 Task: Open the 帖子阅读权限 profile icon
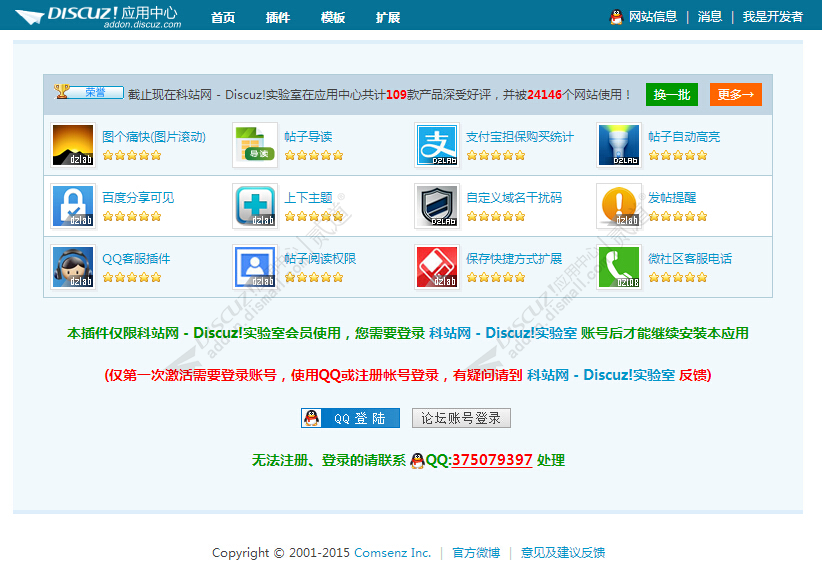(255, 267)
